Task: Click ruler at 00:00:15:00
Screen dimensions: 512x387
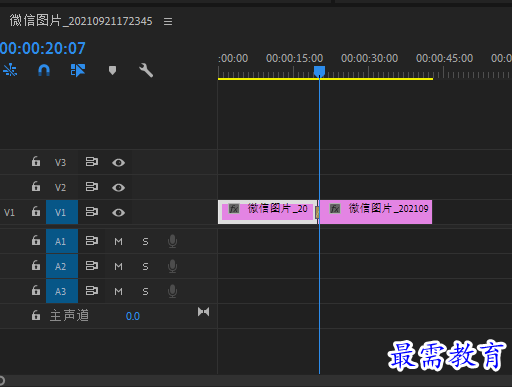Action: coord(294,58)
